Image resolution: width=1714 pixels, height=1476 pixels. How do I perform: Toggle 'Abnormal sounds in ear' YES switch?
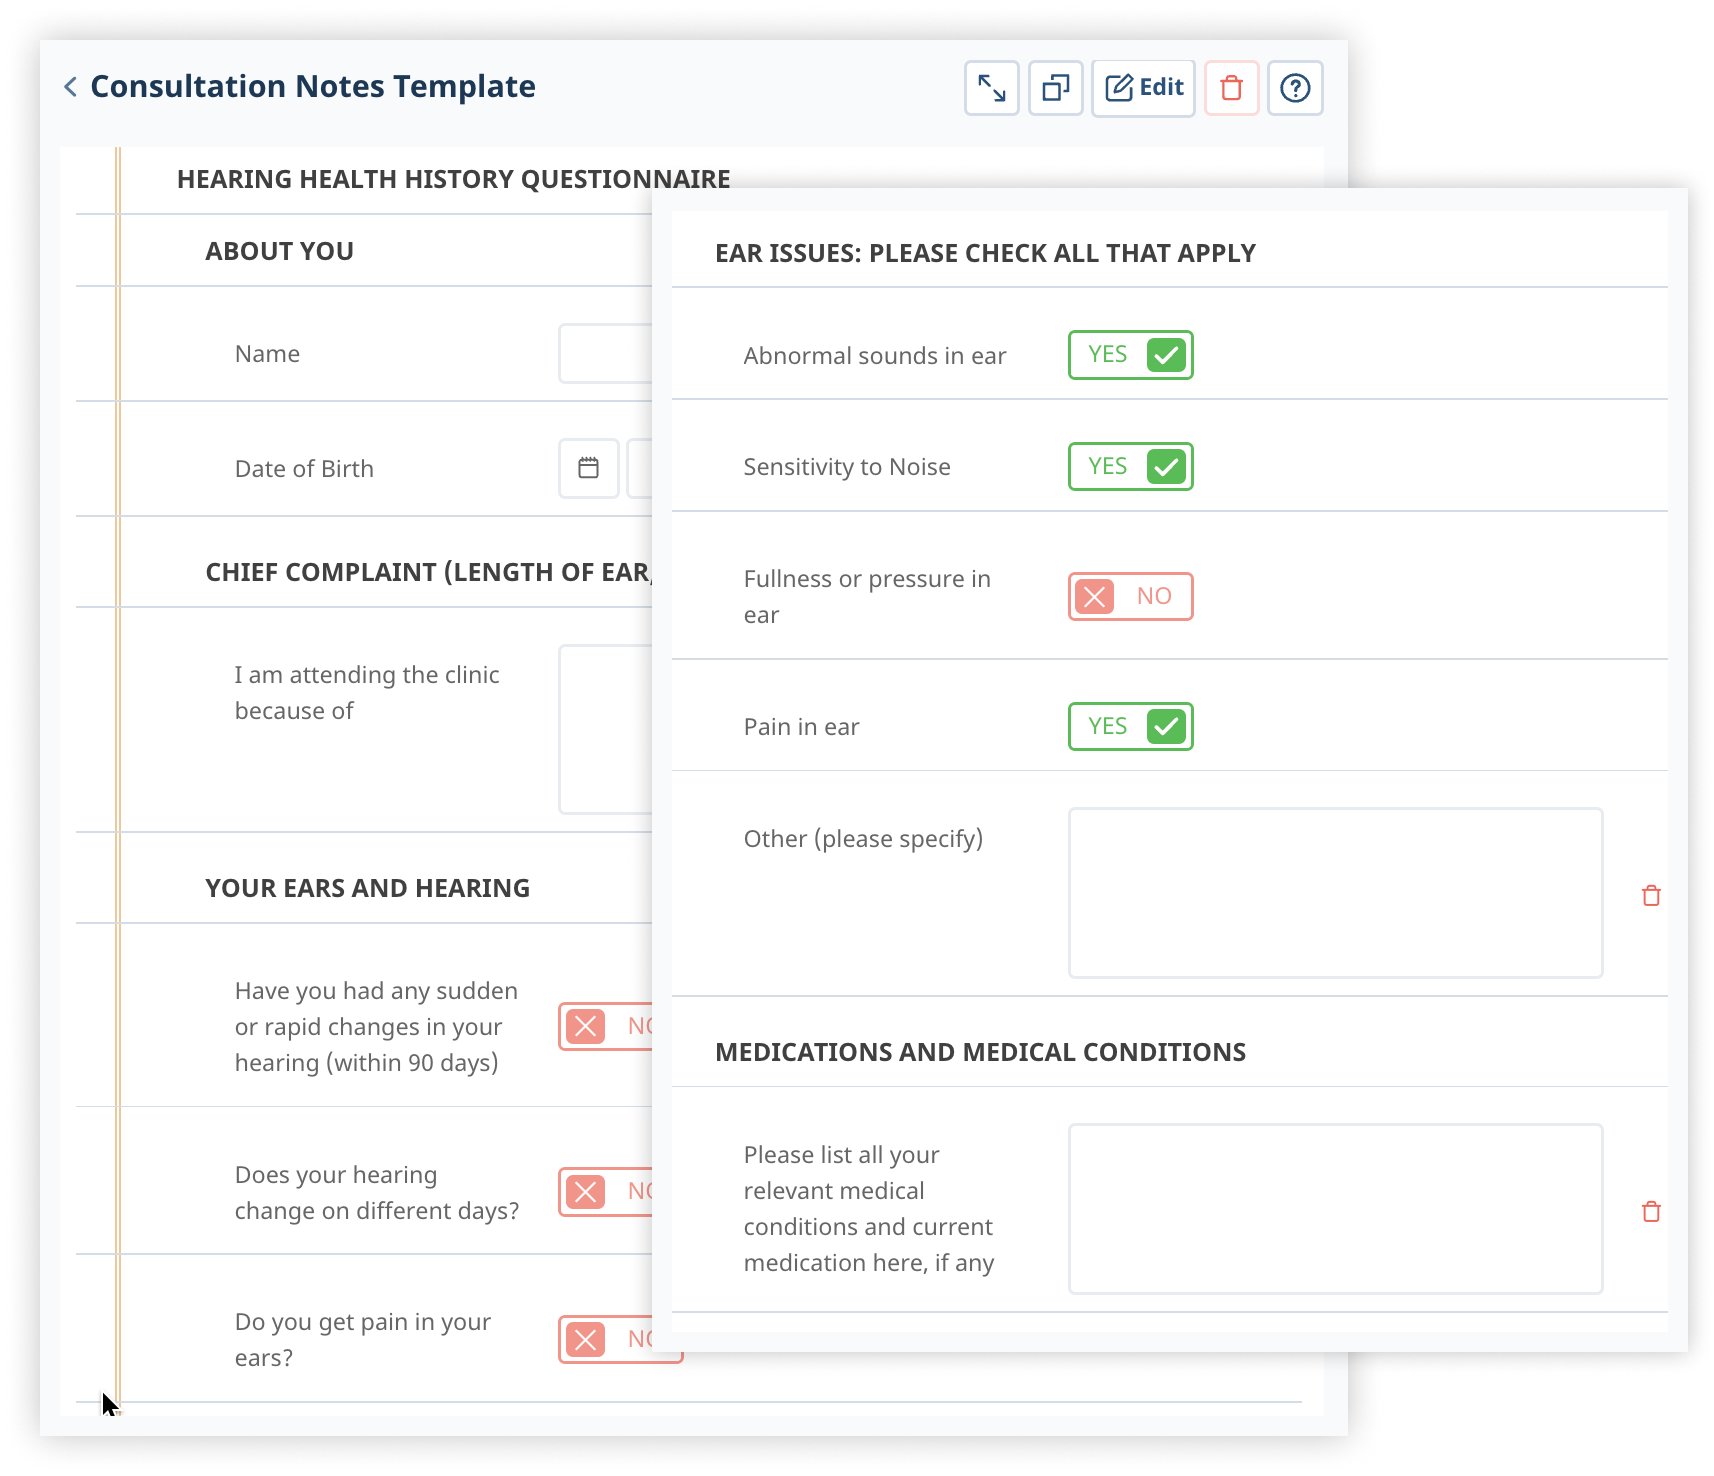[1130, 355]
